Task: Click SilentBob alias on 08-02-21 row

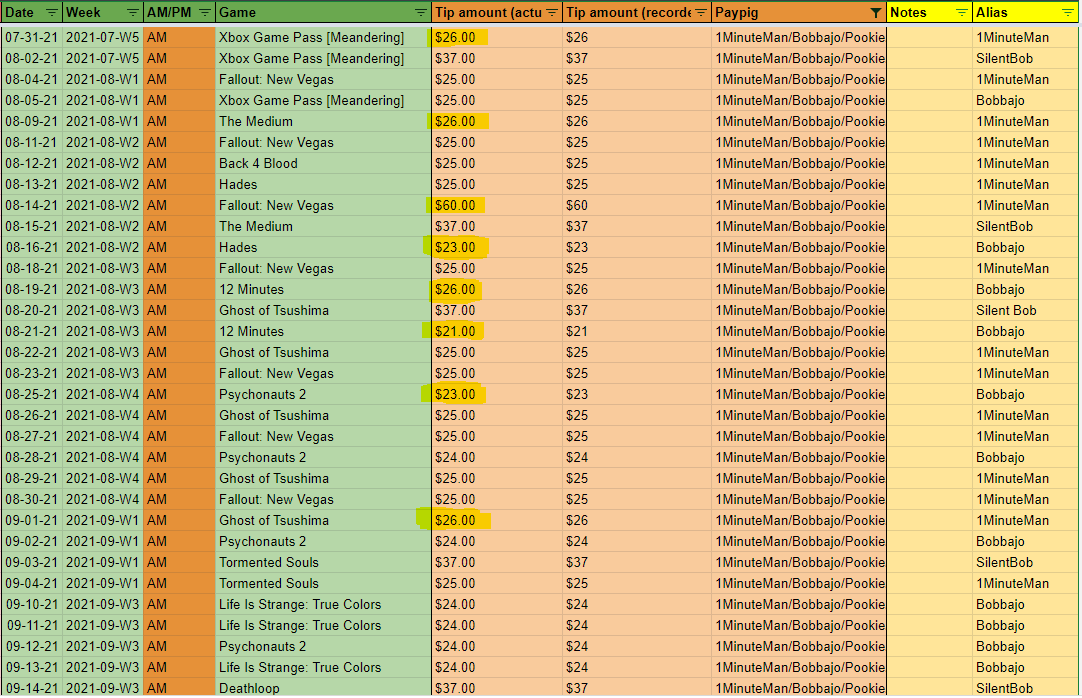Action: pyautogui.click(x=1025, y=59)
